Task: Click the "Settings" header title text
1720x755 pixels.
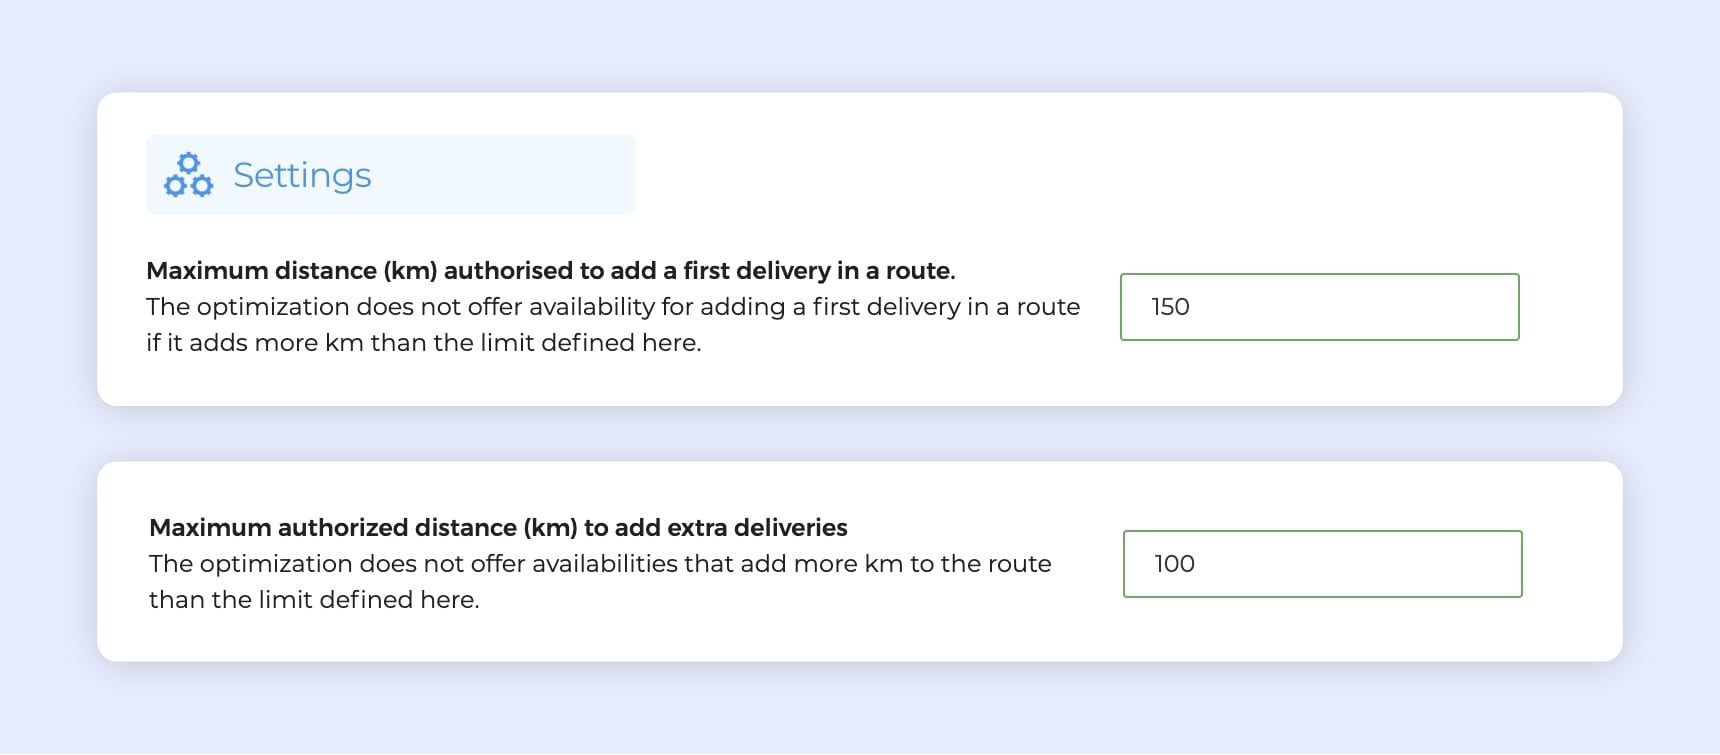Action: pos(302,175)
